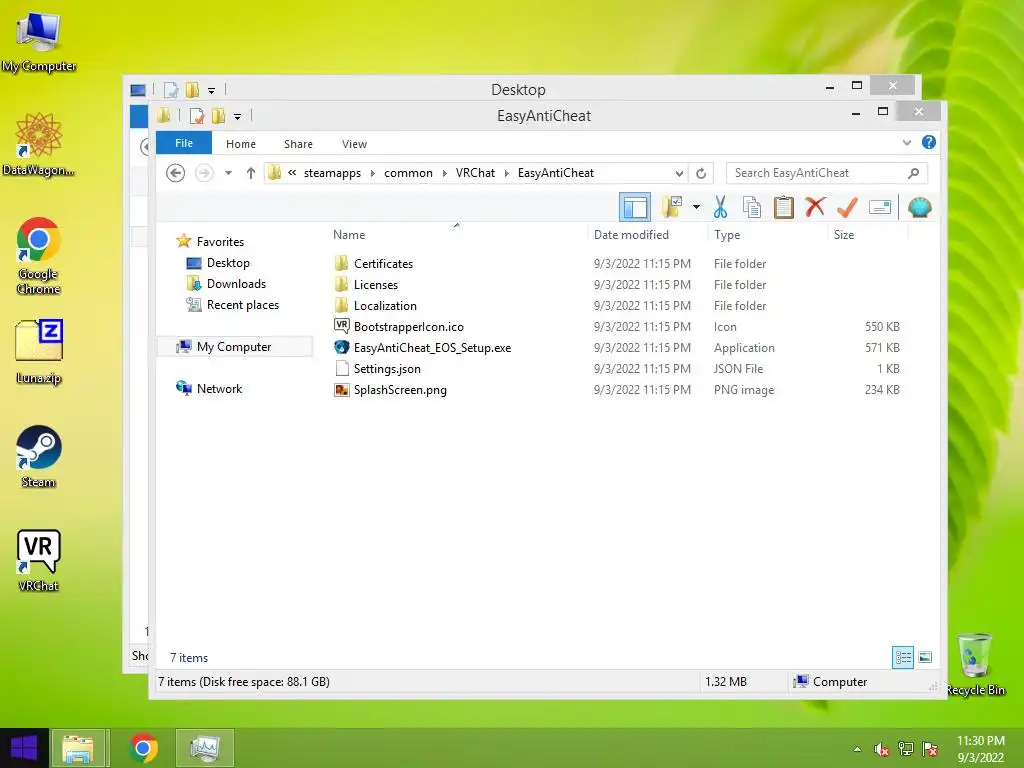Open the address bar history dropdown

point(679,173)
